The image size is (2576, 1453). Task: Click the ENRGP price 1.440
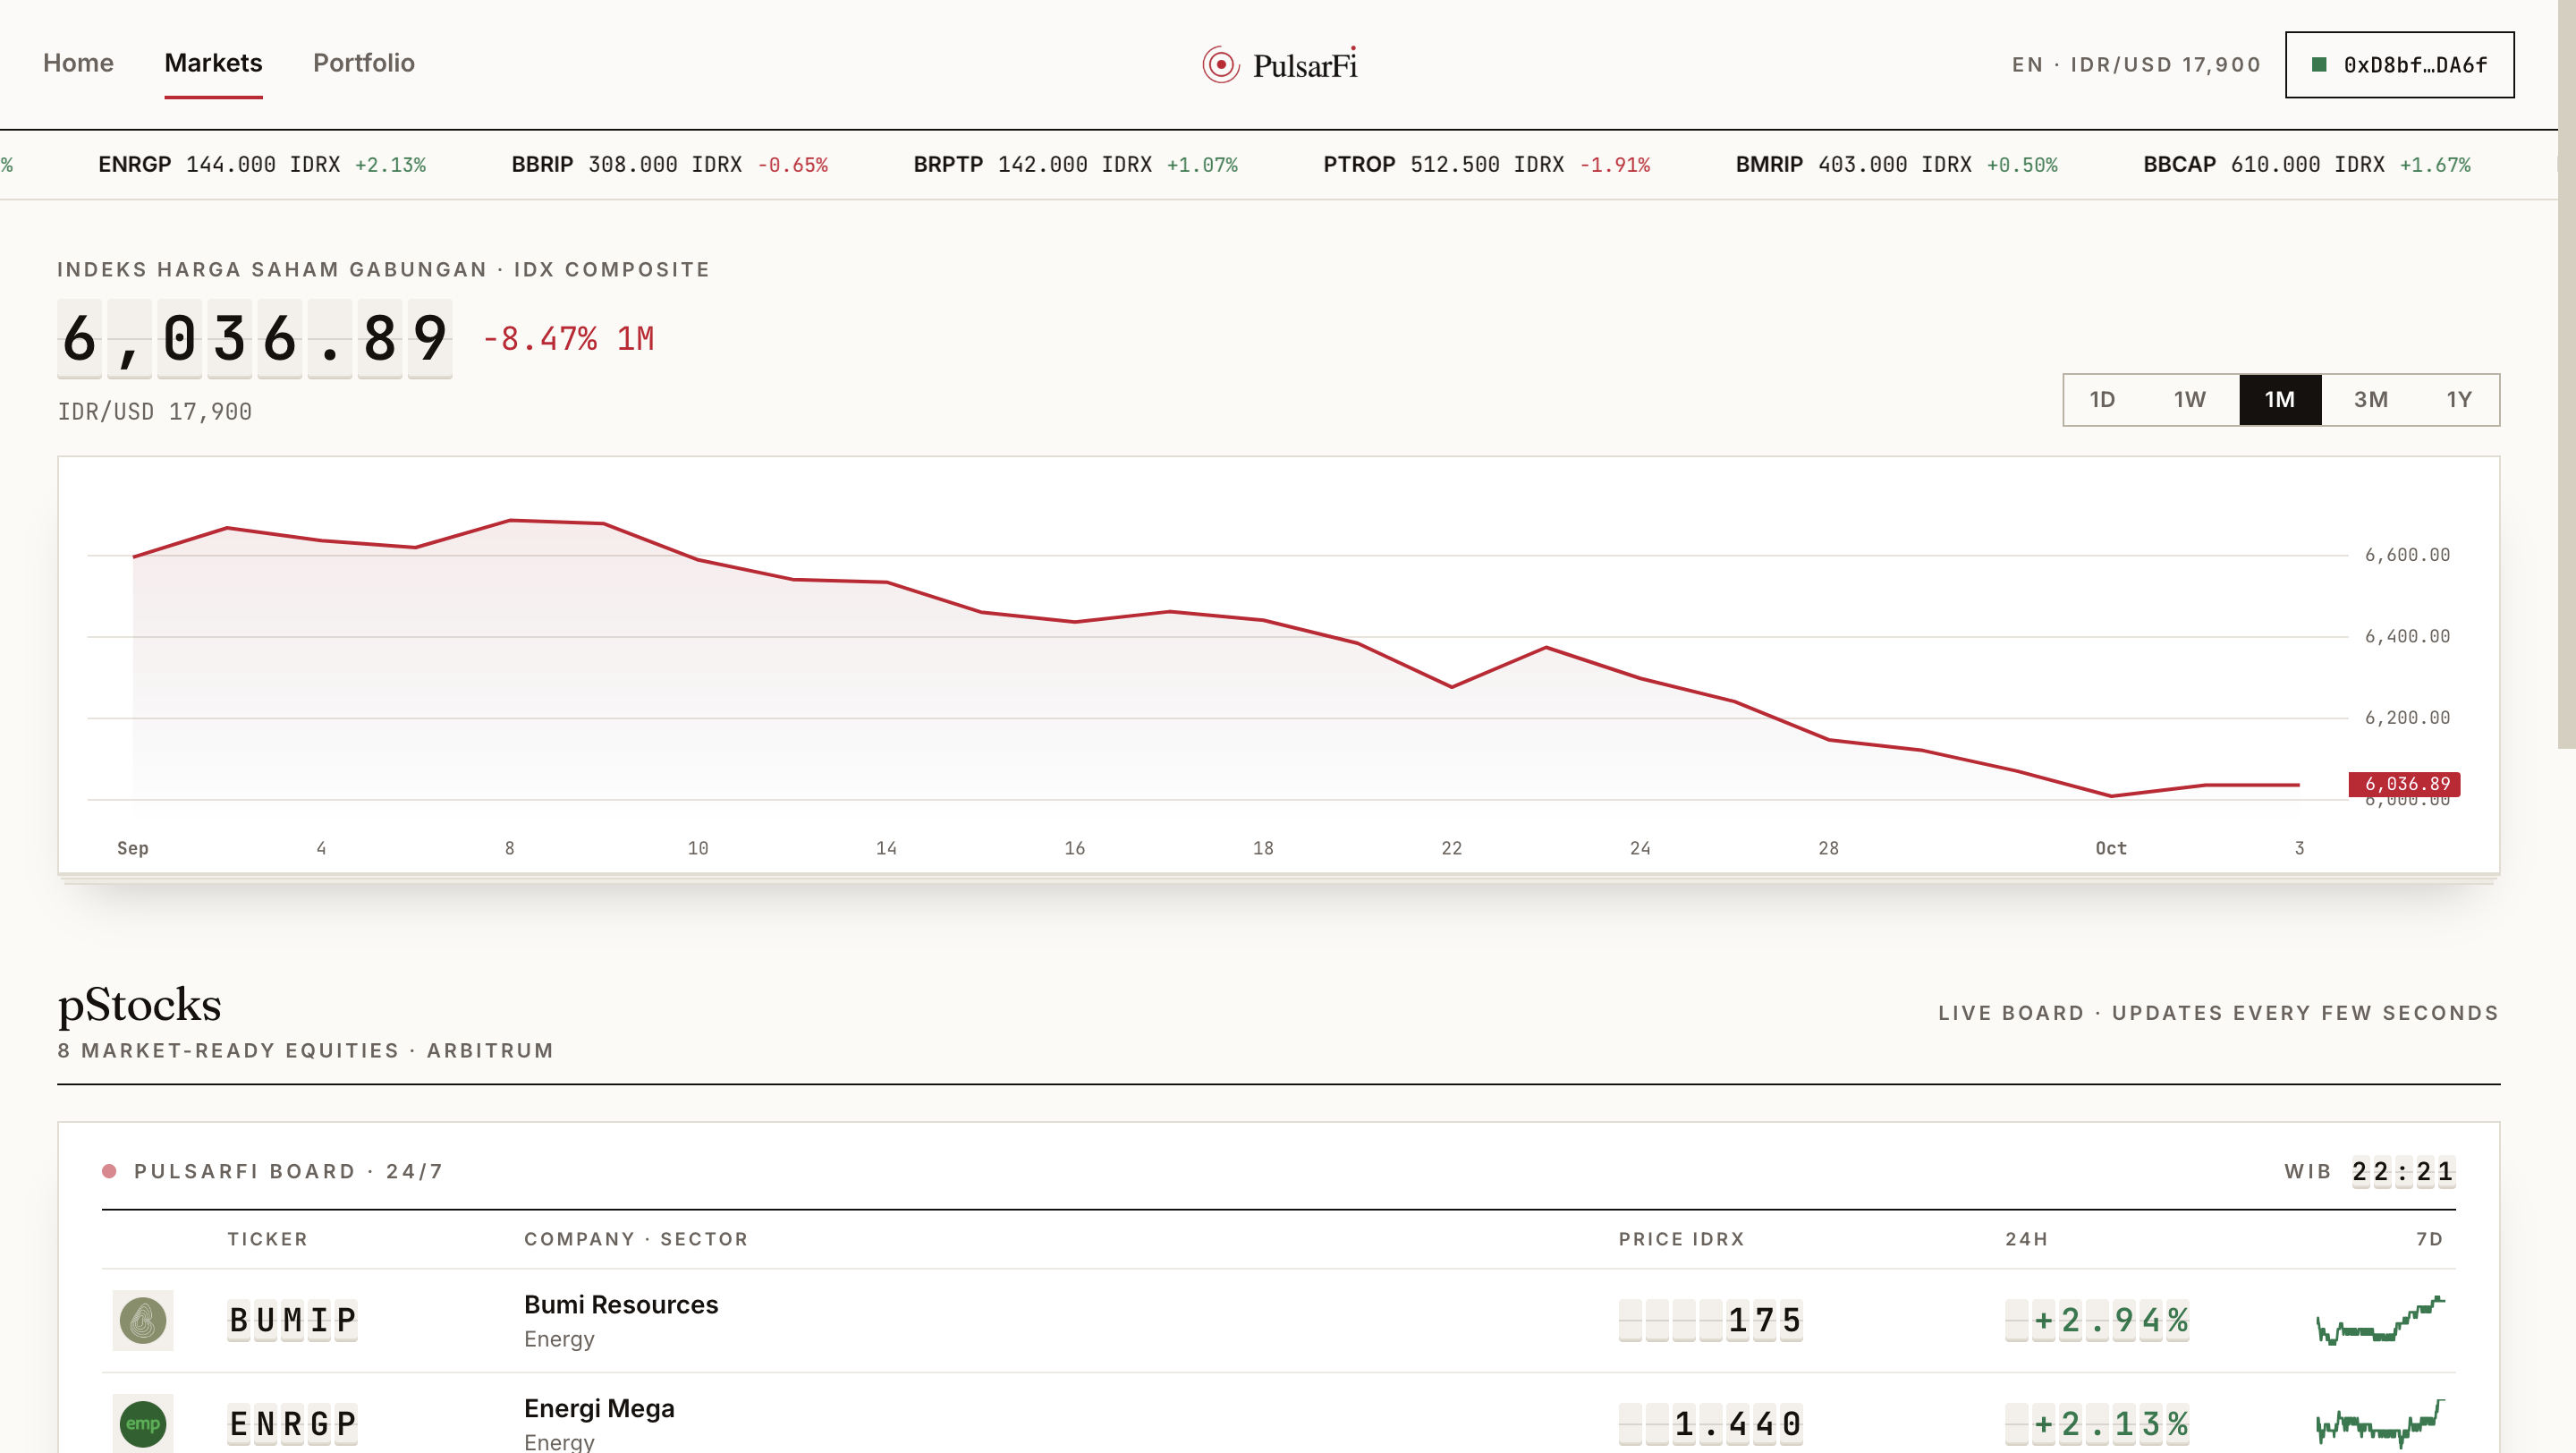point(1711,1424)
